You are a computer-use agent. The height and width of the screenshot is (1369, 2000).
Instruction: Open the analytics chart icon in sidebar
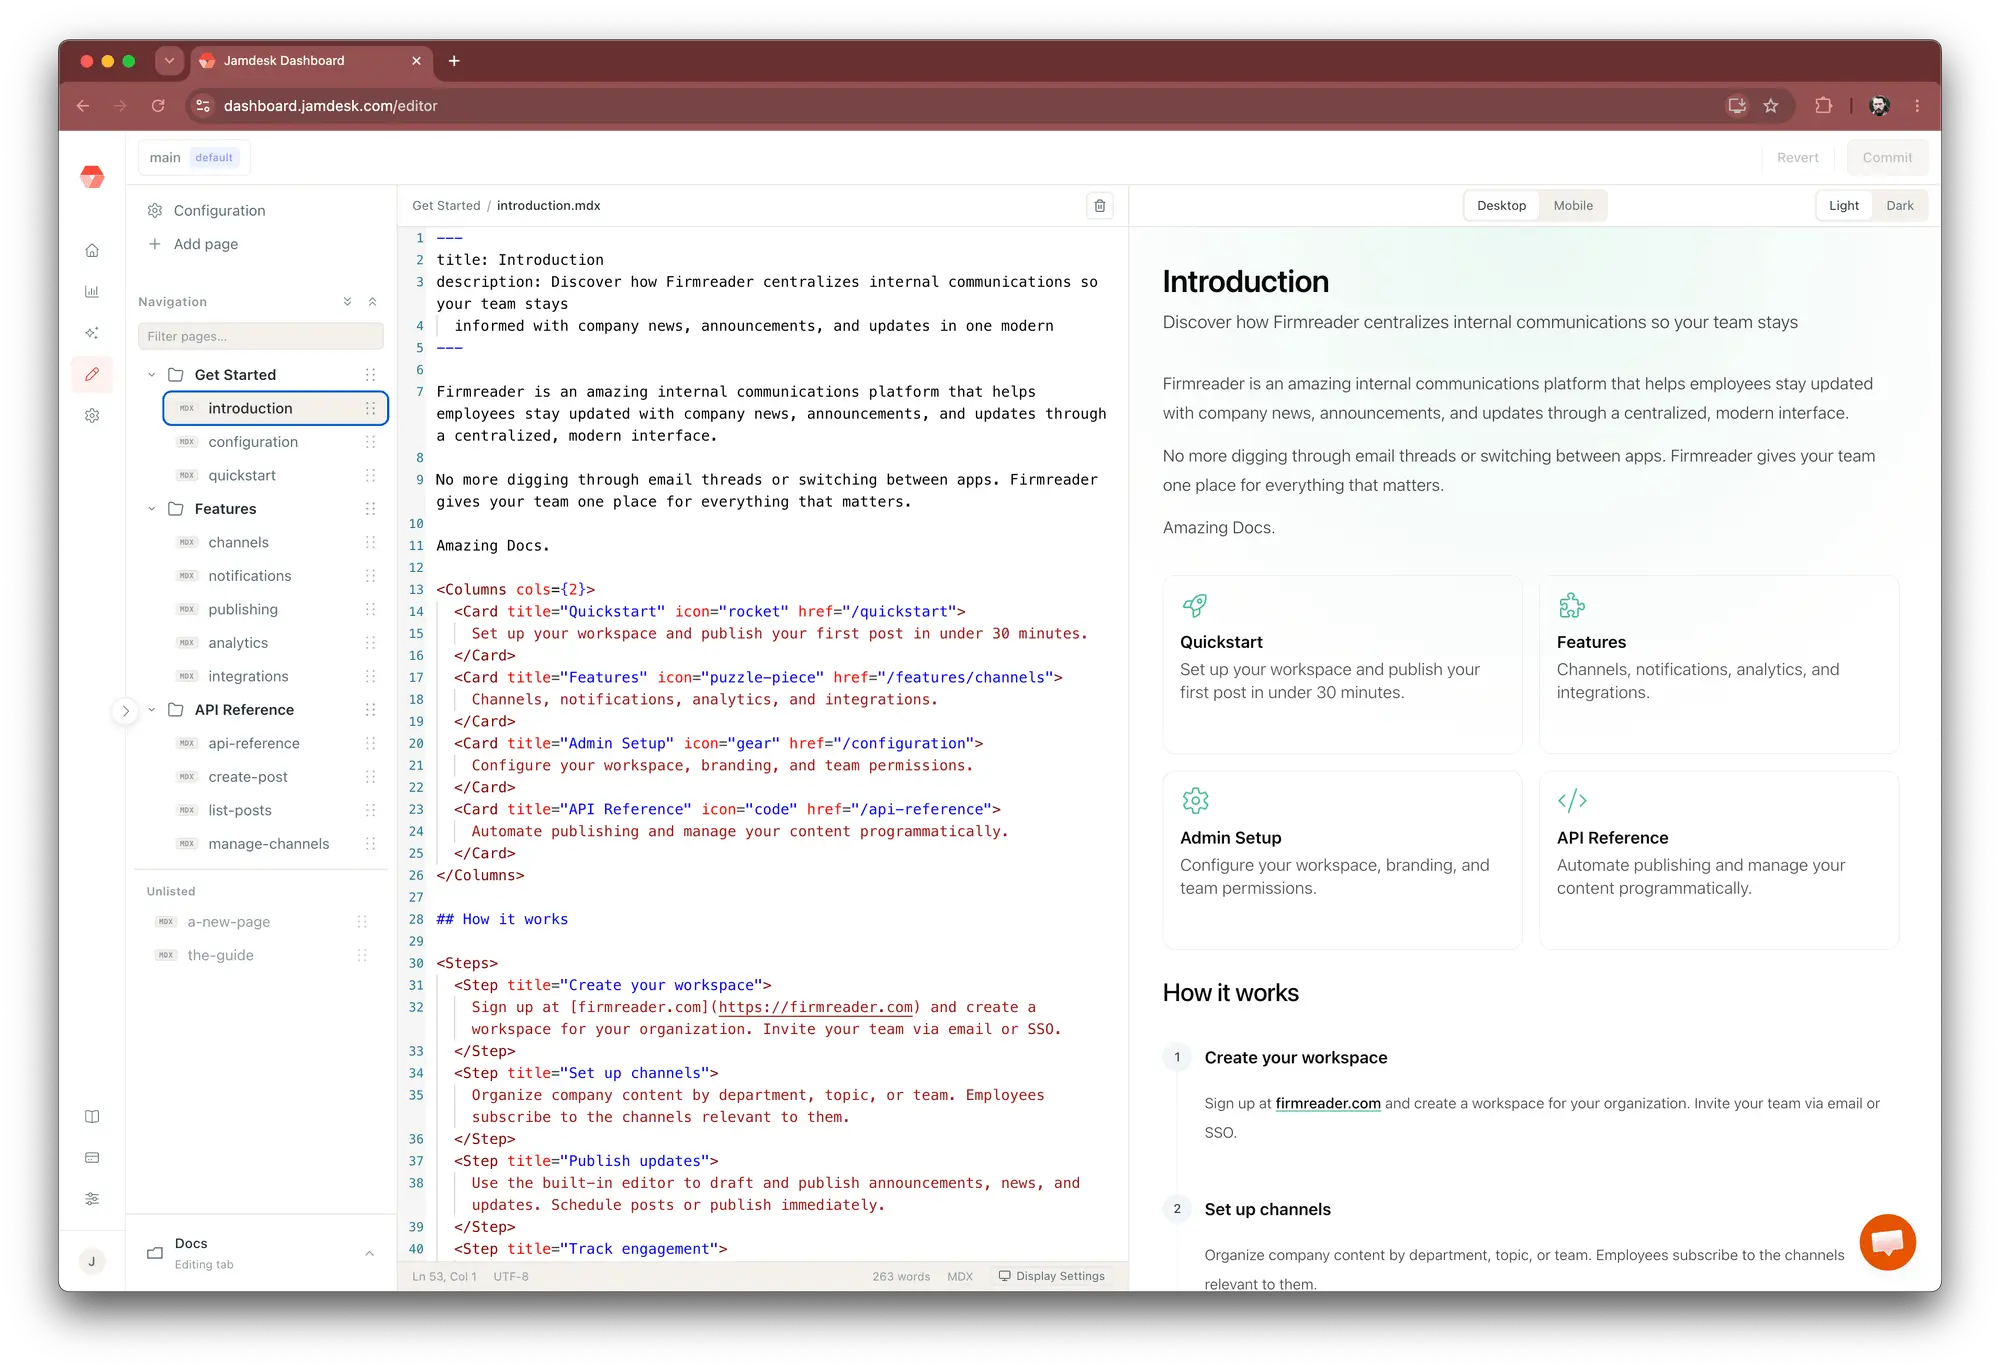92,291
